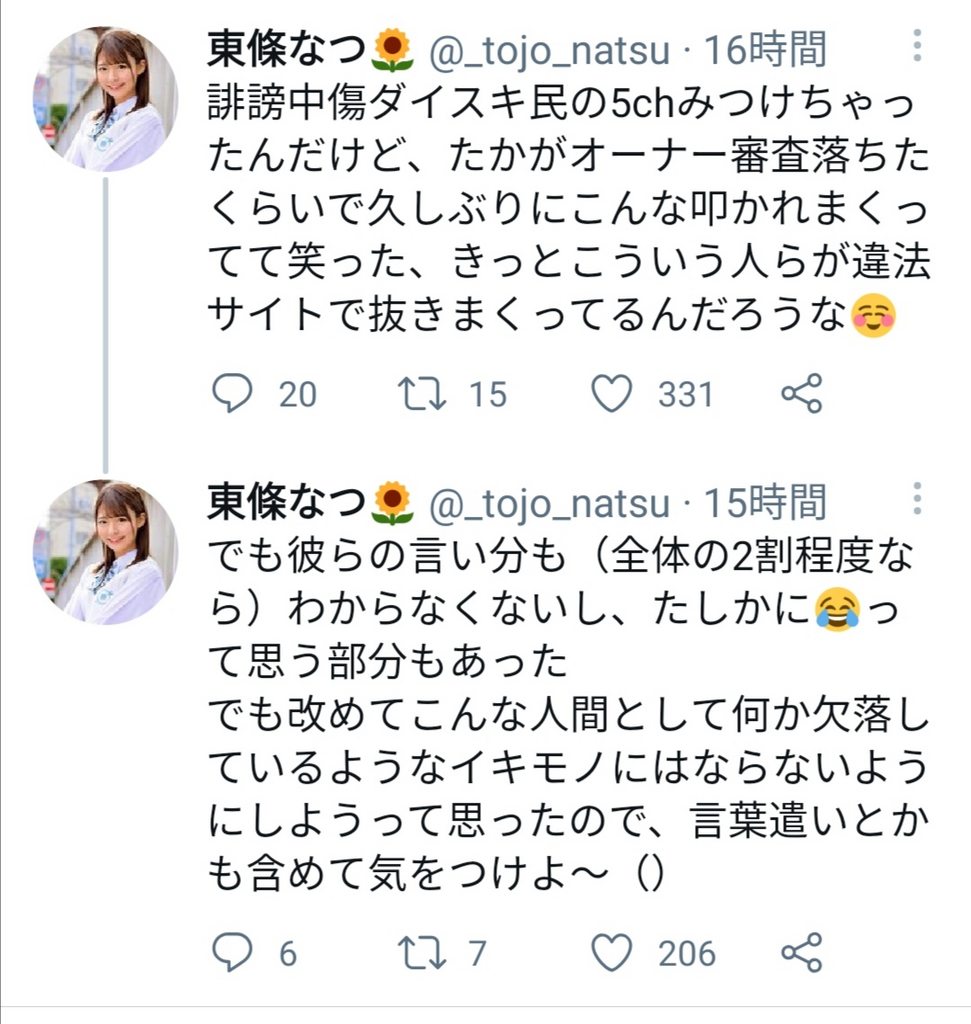
Task: Open @_tojo_natsu handle in first tweet
Action: (549, 51)
